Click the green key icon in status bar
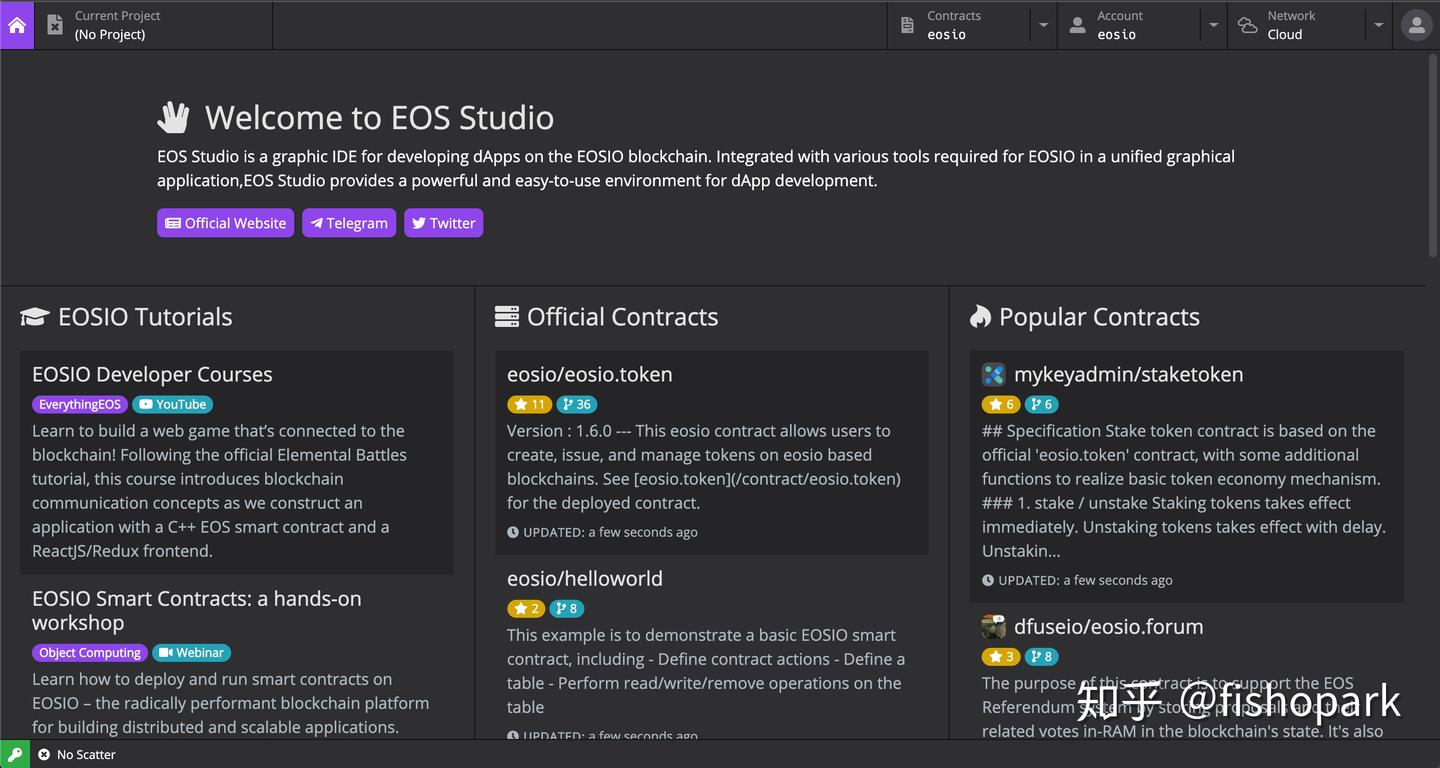This screenshot has width=1440, height=768. pyautogui.click(x=14, y=754)
